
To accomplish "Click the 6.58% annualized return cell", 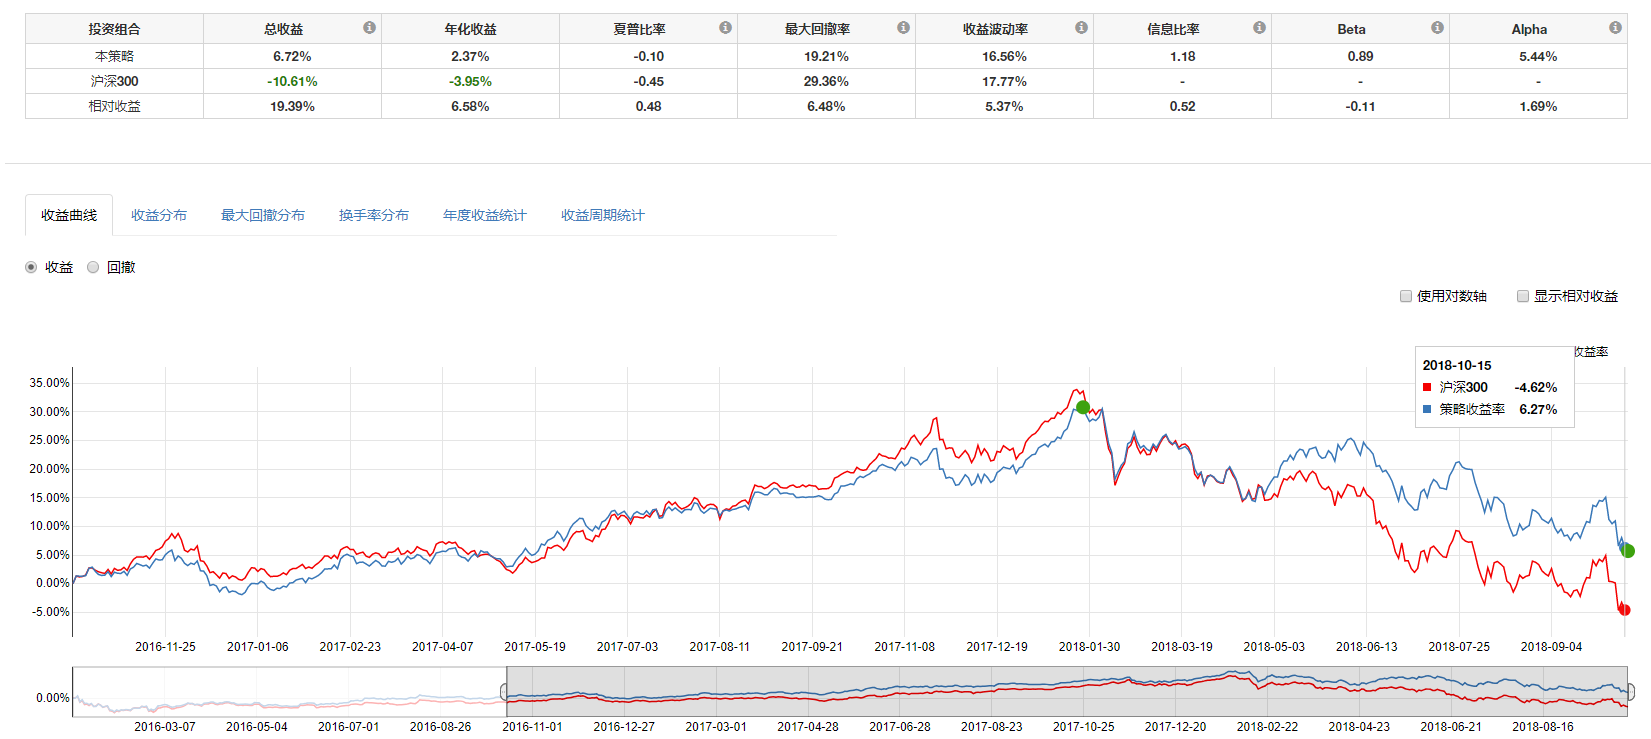I will pyautogui.click(x=470, y=106).
